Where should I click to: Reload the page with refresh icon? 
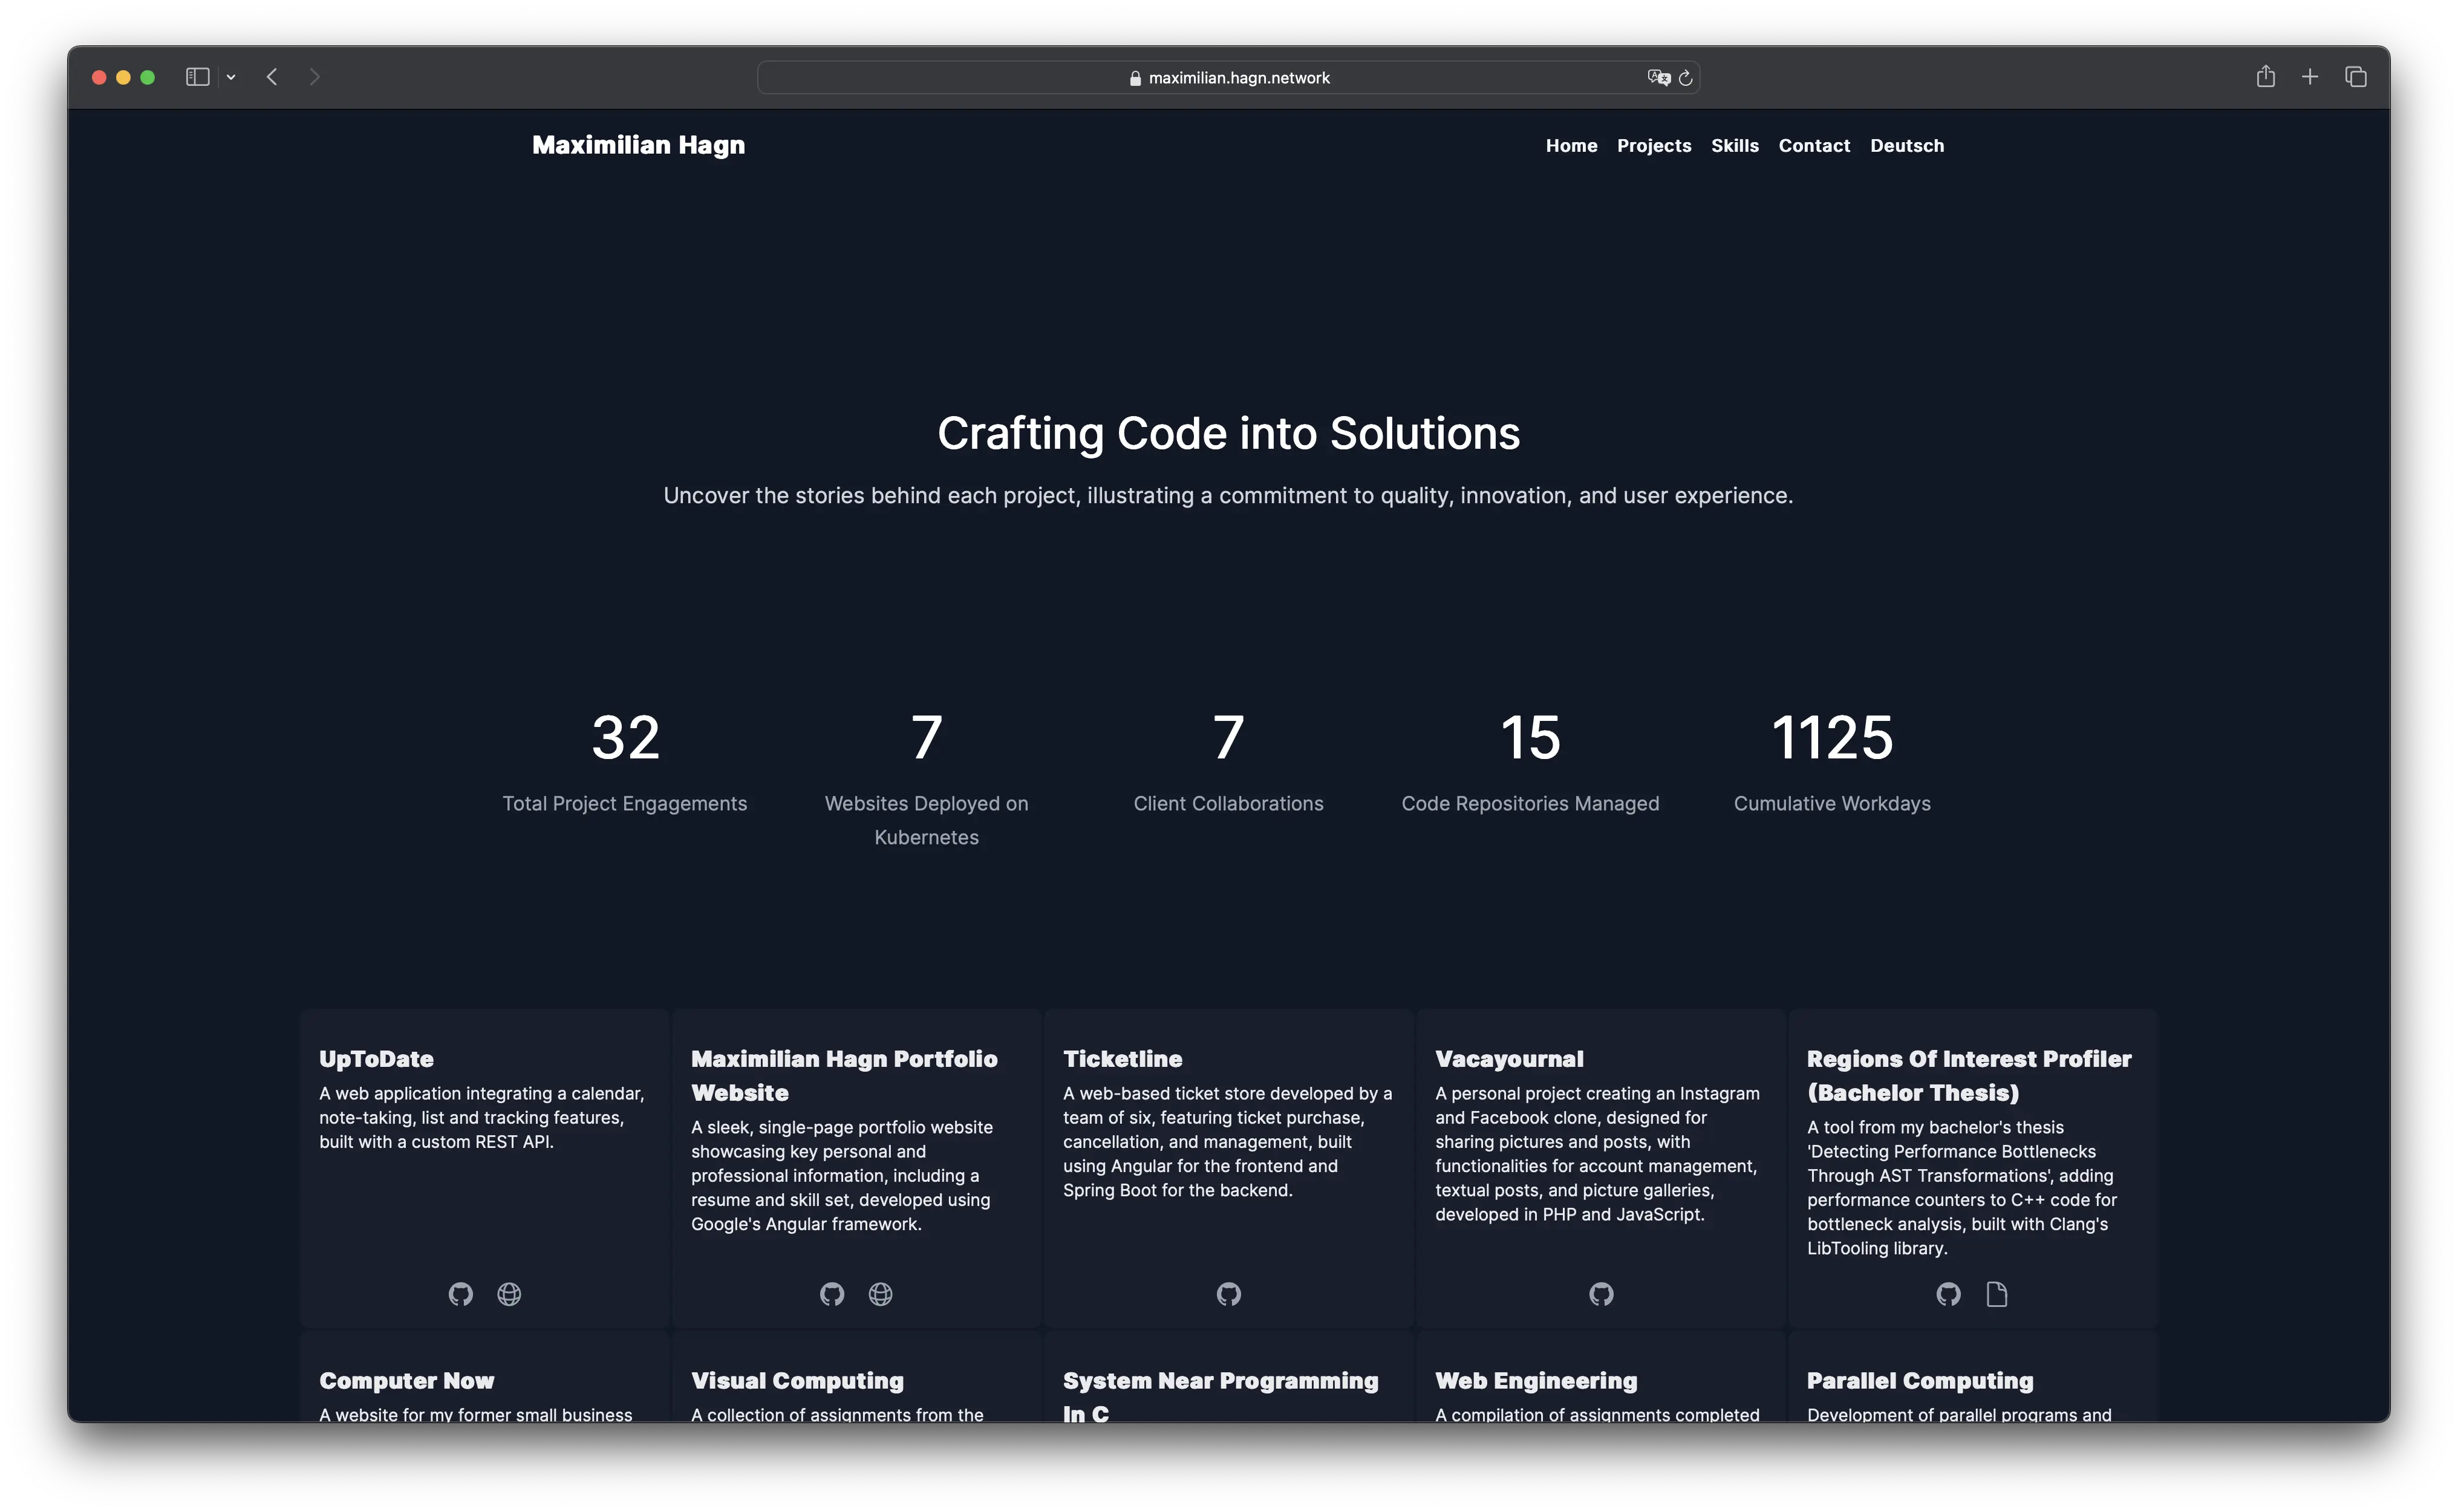[x=1686, y=78]
